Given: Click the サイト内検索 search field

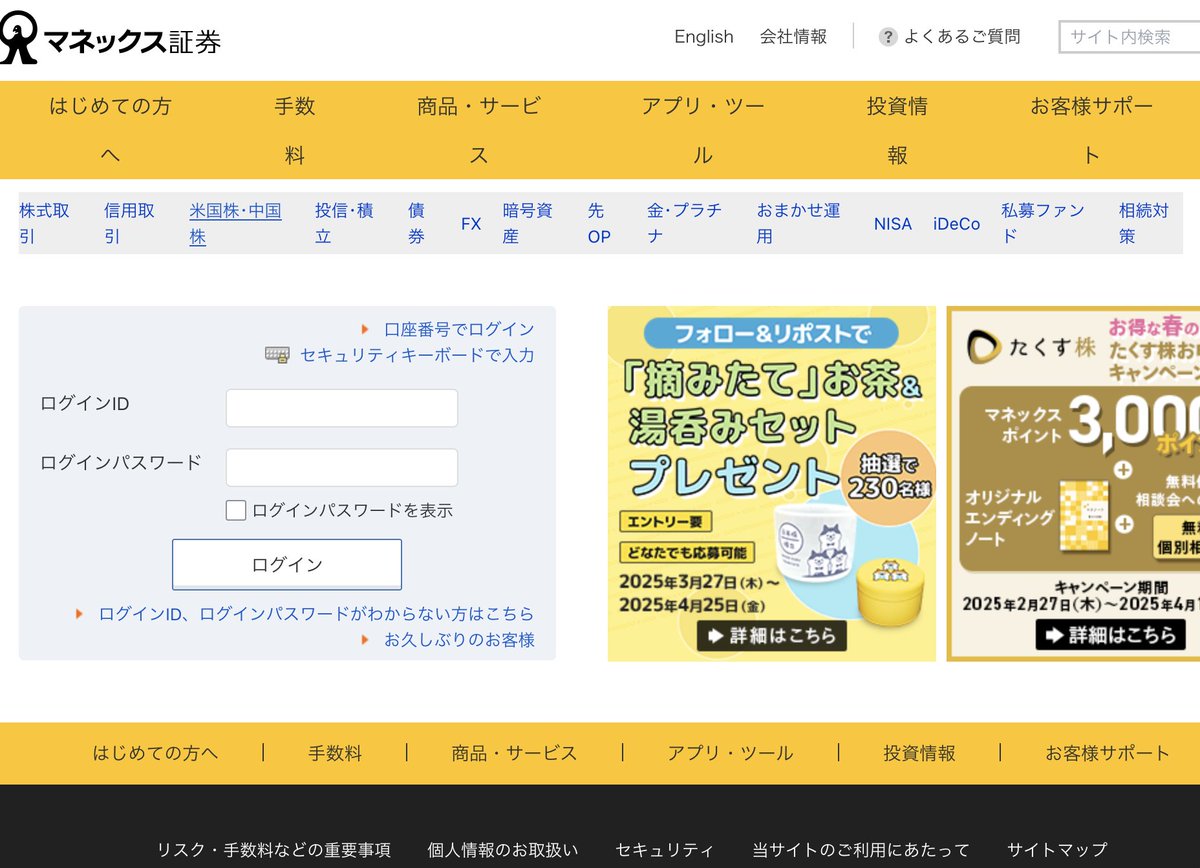Looking at the screenshot, I should (x=1129, y=37).
